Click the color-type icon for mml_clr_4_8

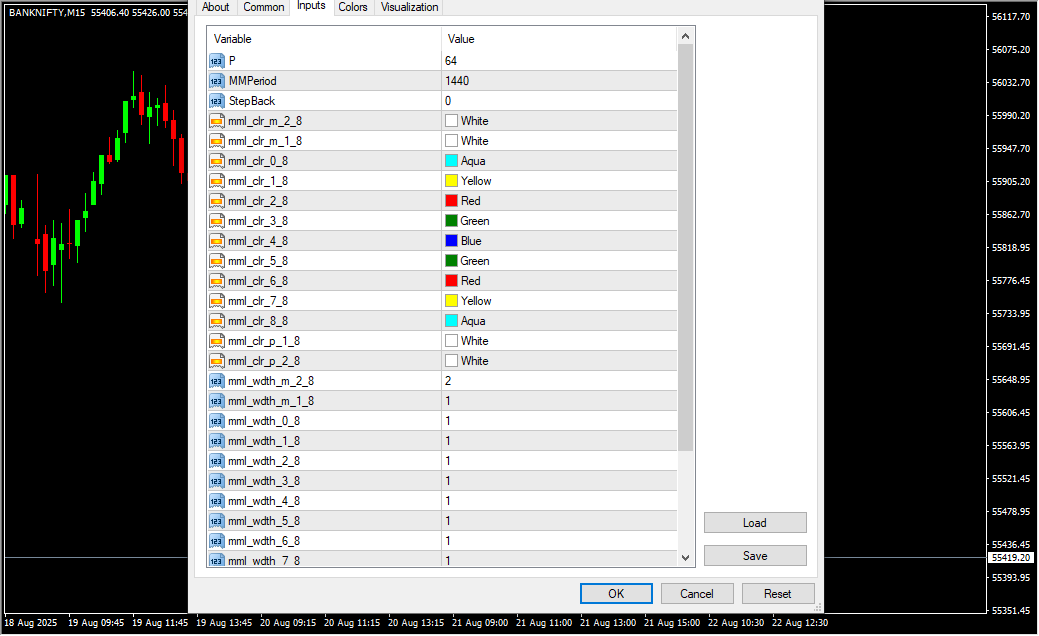tap(216, 241)
